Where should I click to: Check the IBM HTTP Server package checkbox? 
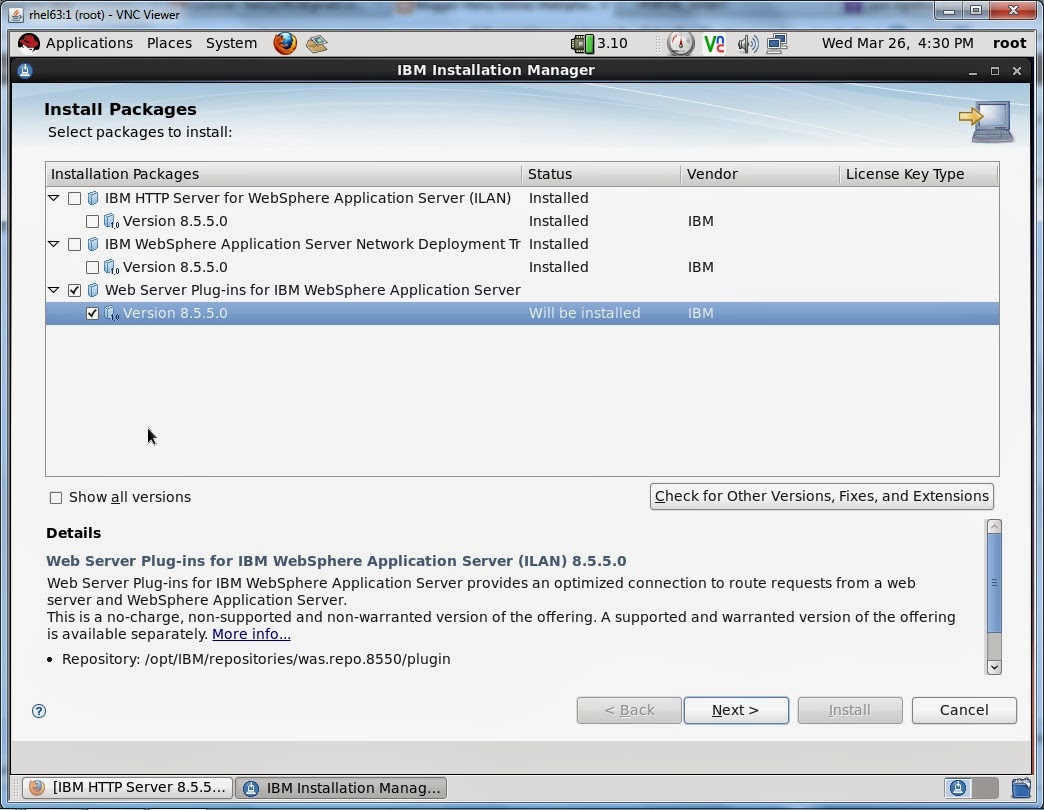(75, 198)
